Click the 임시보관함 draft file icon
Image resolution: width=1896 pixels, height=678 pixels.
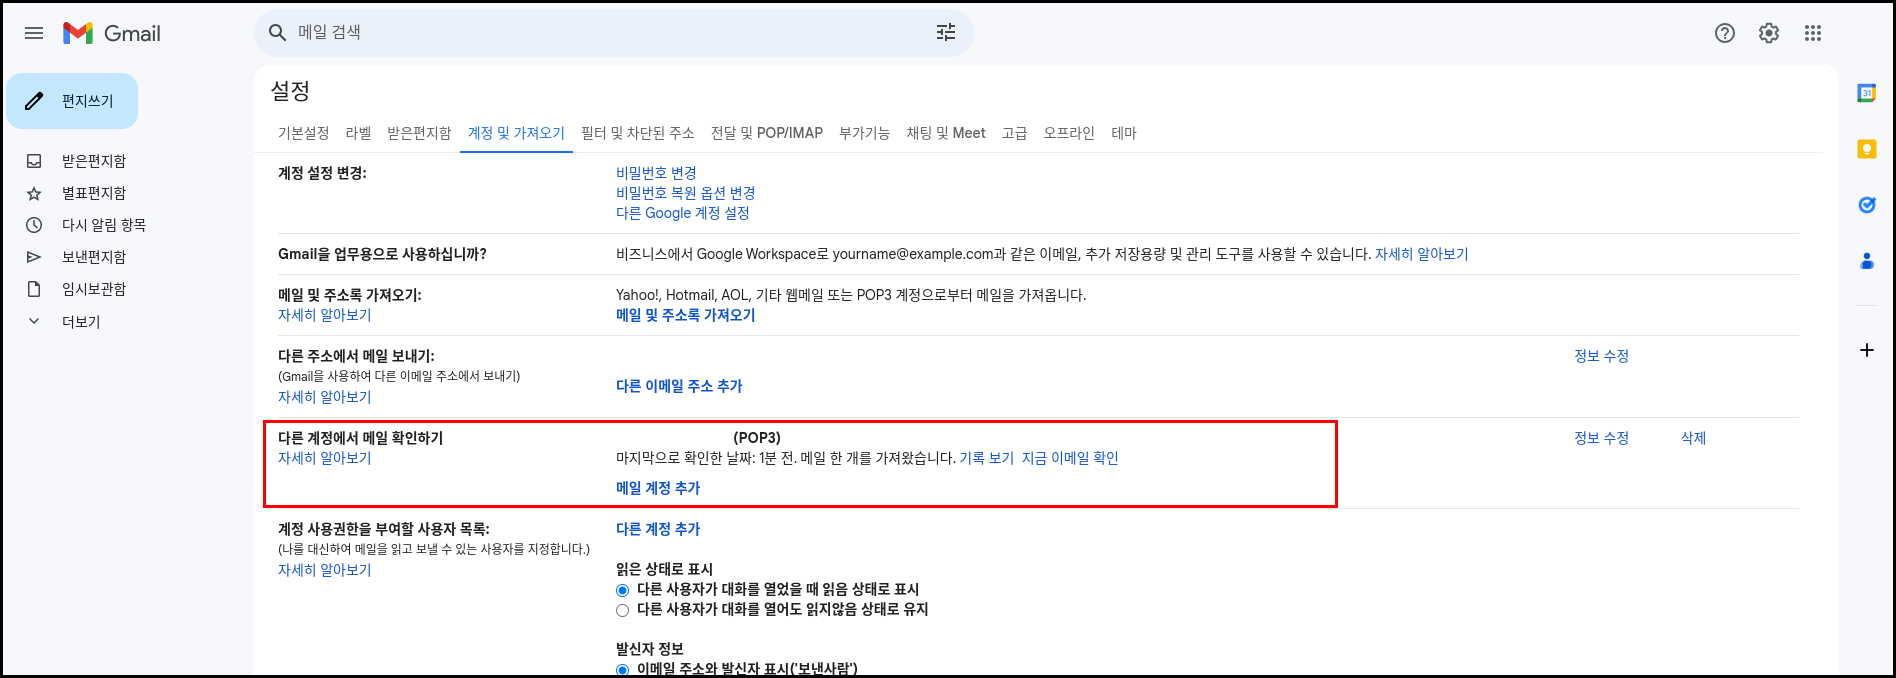click(x=34, y=289)
